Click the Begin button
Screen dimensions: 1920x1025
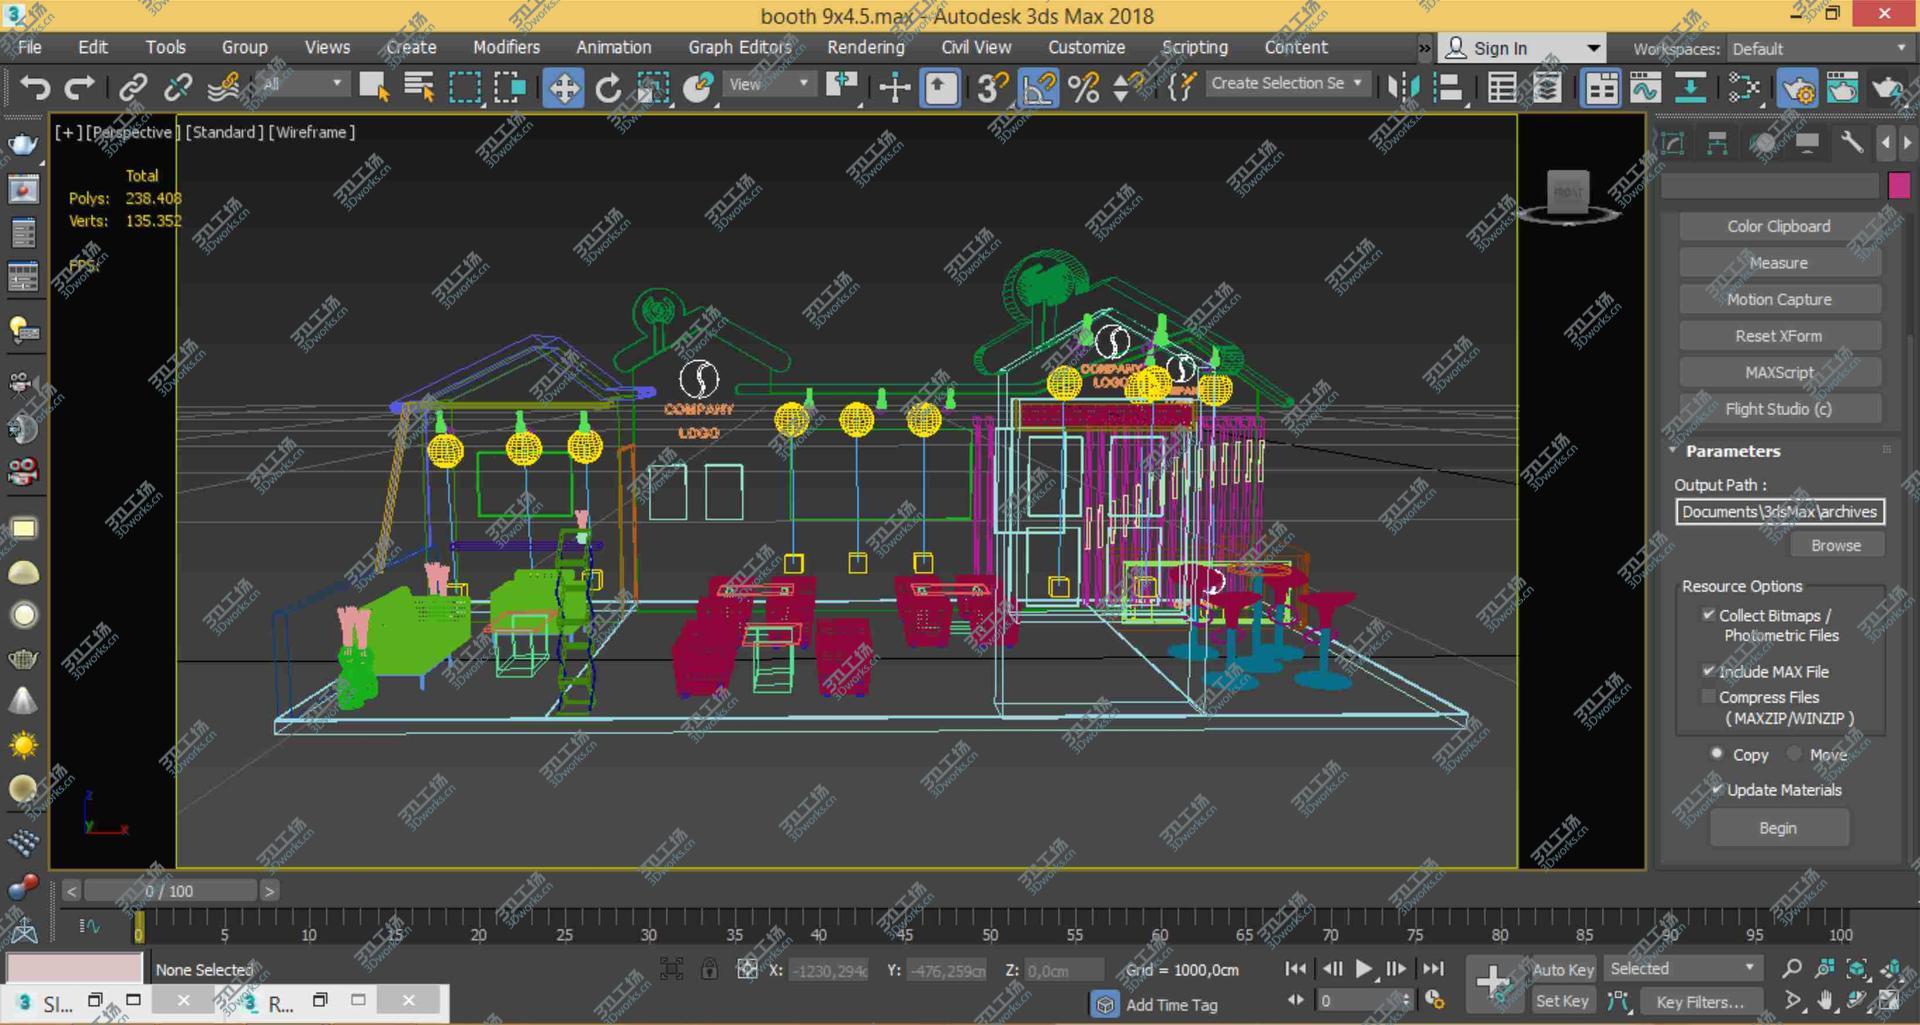[x=1777, y=828]
